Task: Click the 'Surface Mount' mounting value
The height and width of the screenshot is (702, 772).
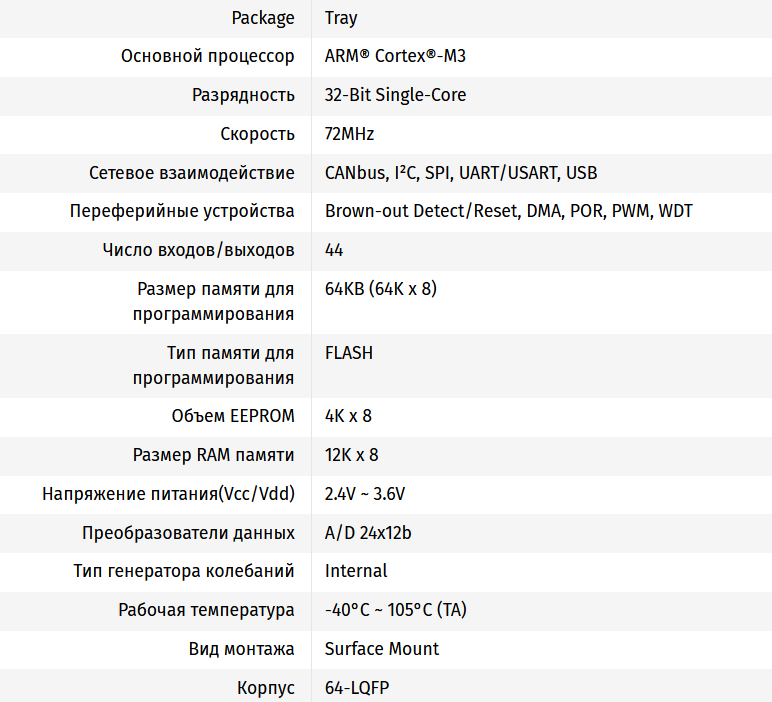Action: (382, 649)
